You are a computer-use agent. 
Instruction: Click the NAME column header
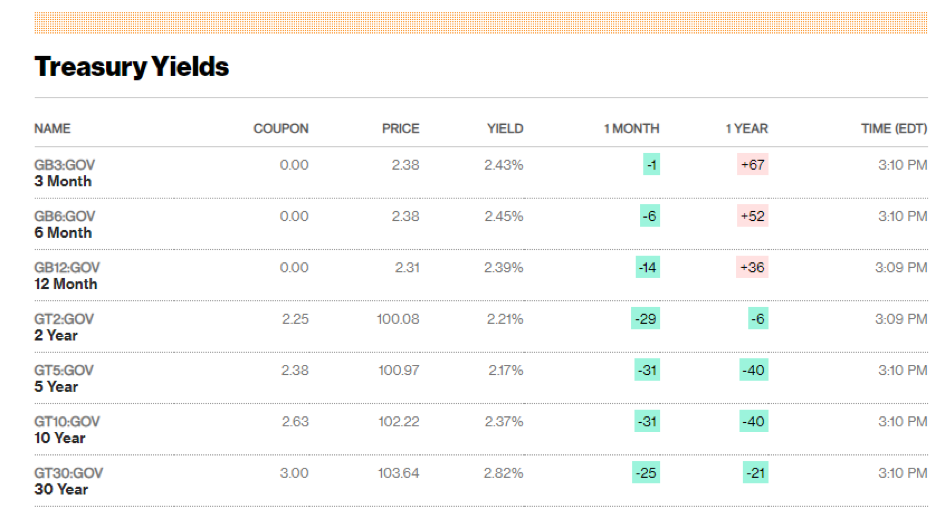[x=52, y=129]
